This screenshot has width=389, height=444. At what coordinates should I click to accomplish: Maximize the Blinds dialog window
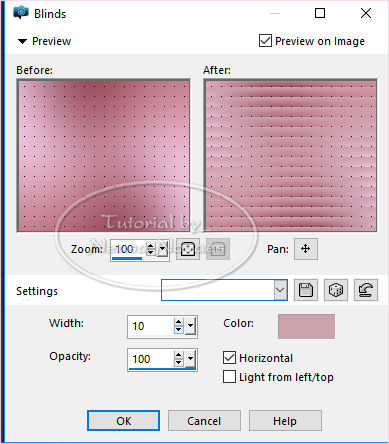(x=320, y=13)
